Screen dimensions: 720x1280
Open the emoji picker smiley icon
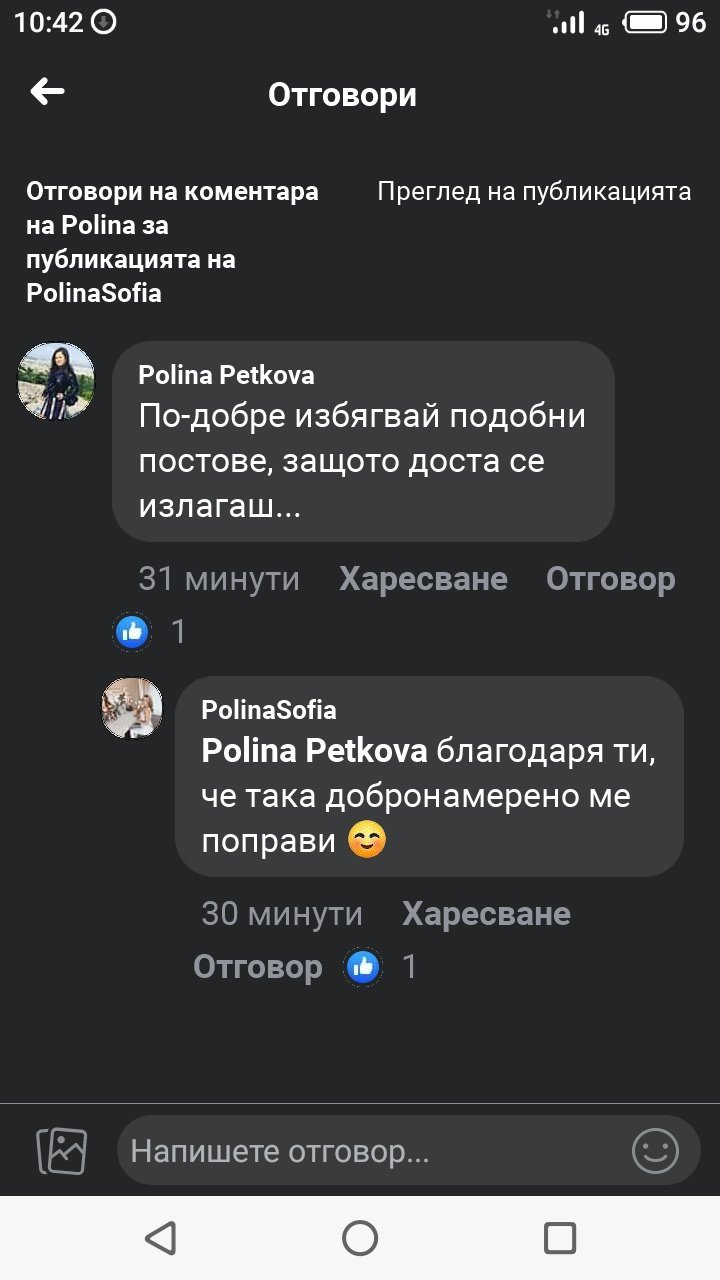[x=655, y=1151]
